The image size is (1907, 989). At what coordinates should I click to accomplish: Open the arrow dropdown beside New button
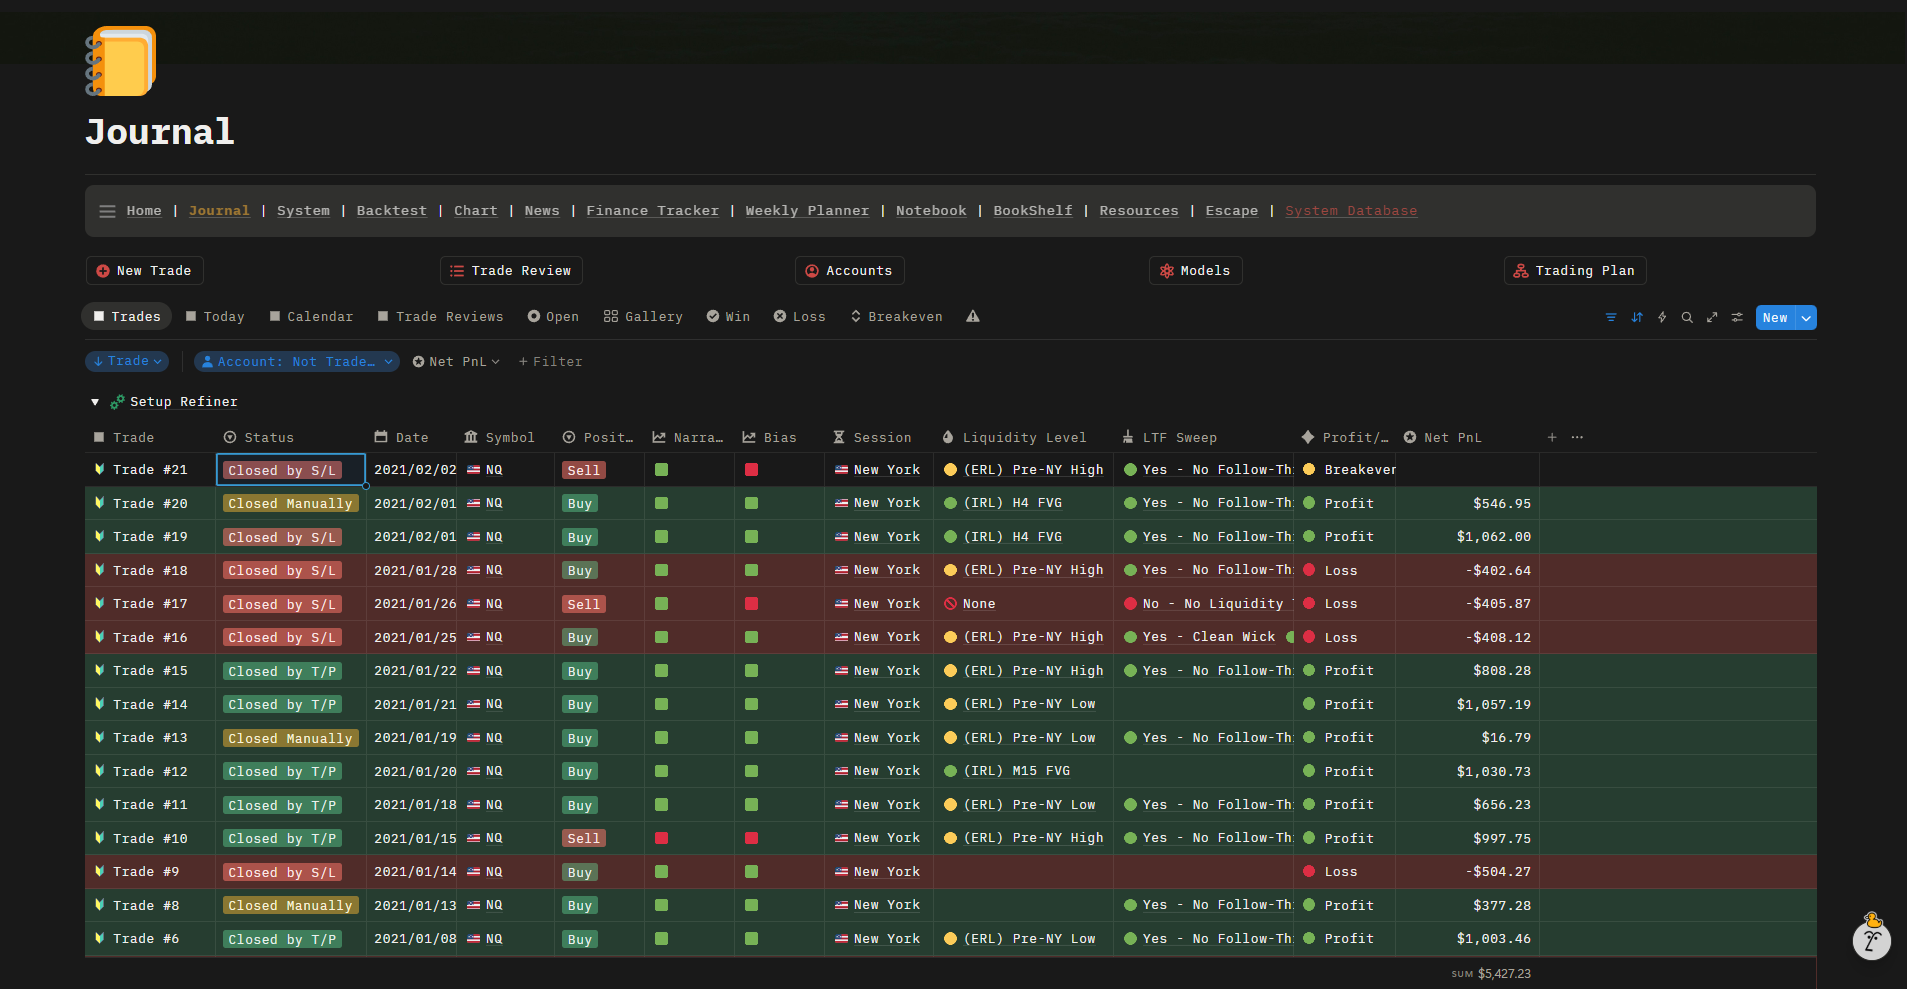(x=1806, y=318)
